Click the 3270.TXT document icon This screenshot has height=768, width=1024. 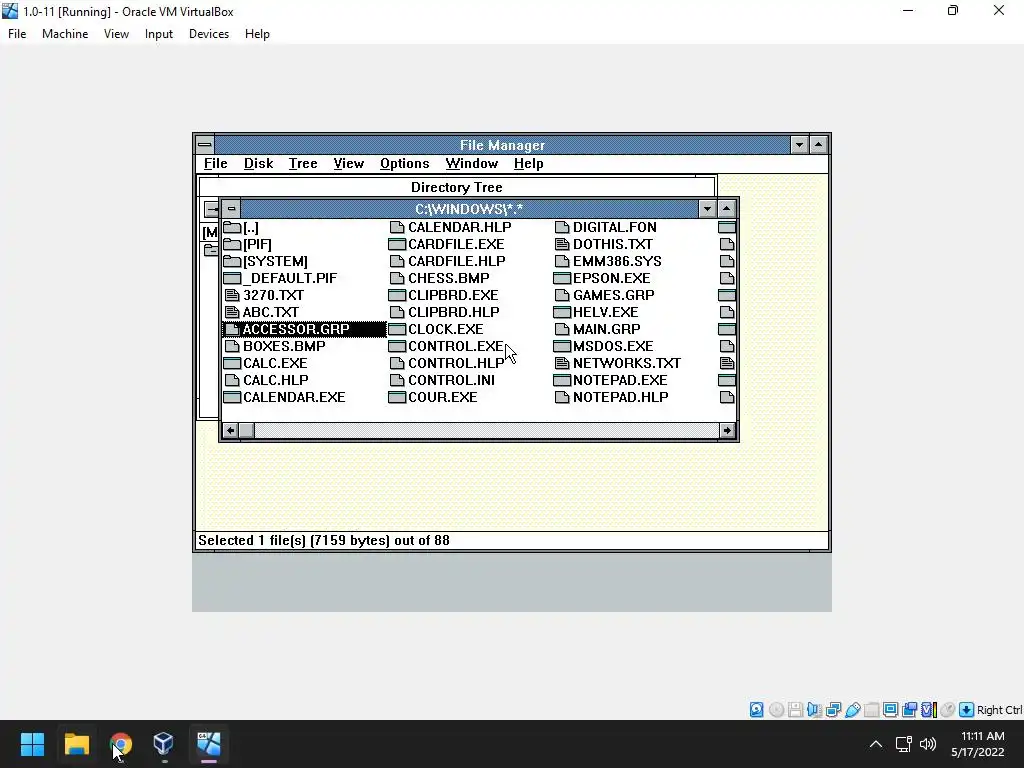point(232,295)
